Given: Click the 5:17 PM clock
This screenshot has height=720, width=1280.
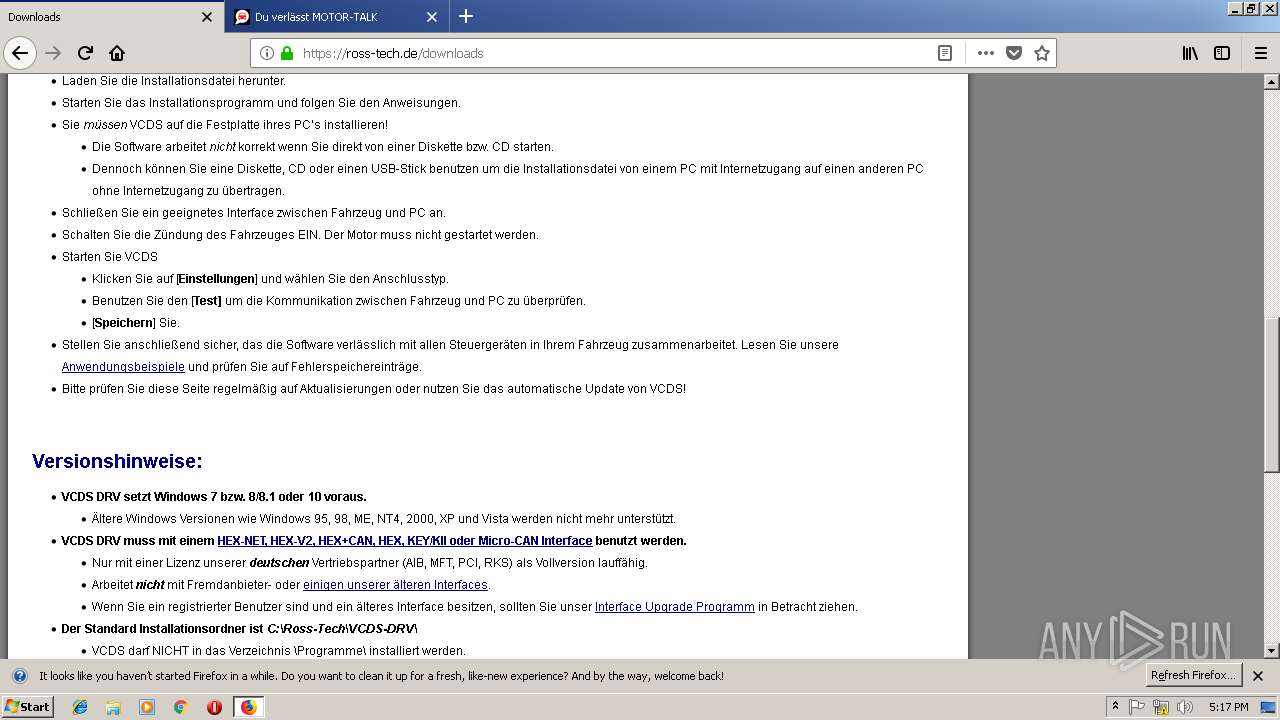Looking at the screenshot, I should pyautogui.click(x=1228, y=707).
